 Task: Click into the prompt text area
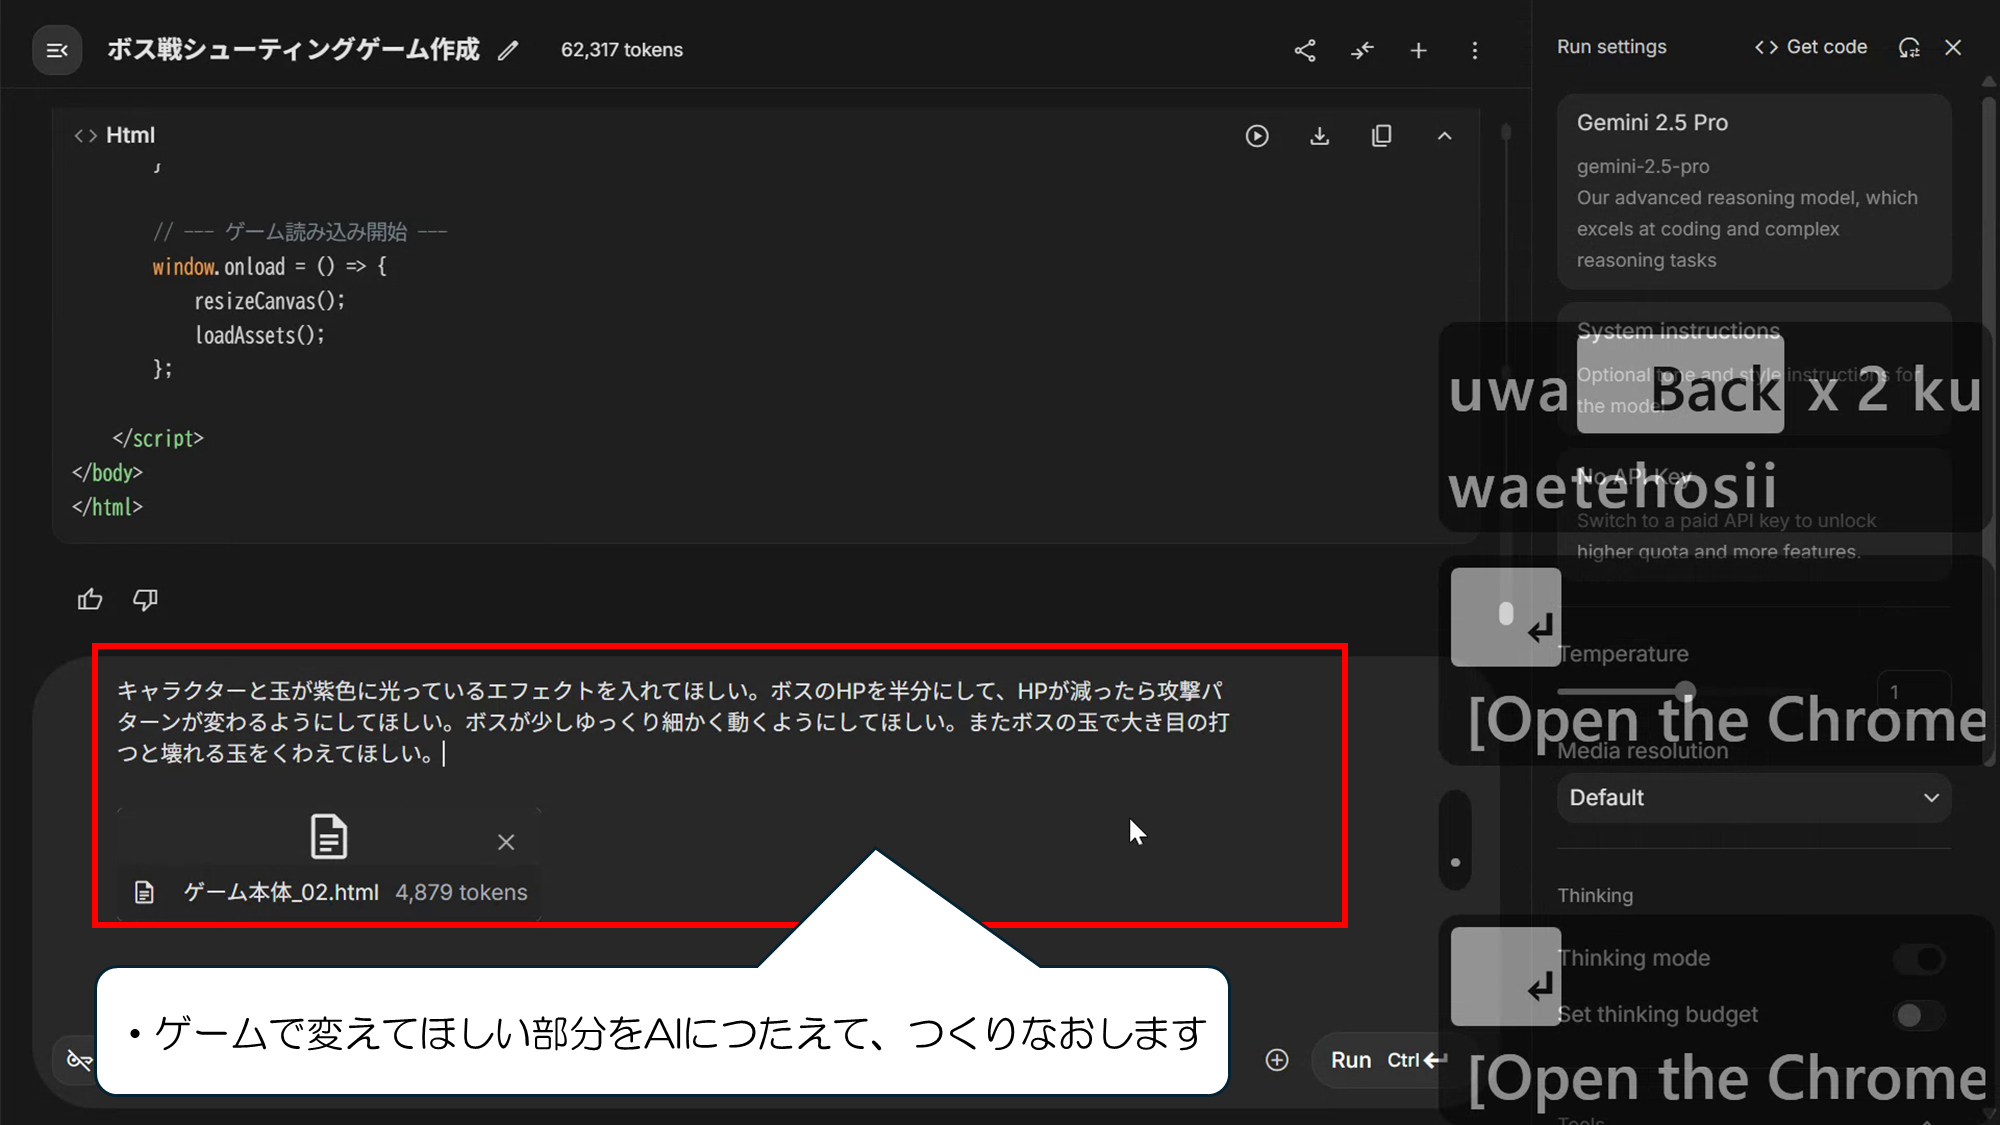coord(675,722)
